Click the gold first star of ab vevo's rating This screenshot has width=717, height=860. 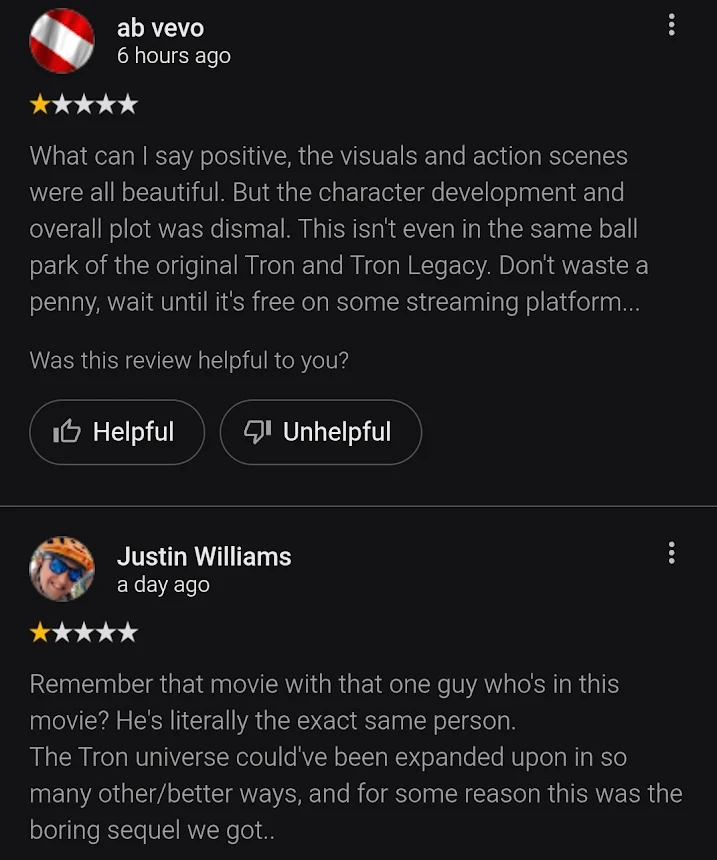click(x=39, y=104)
